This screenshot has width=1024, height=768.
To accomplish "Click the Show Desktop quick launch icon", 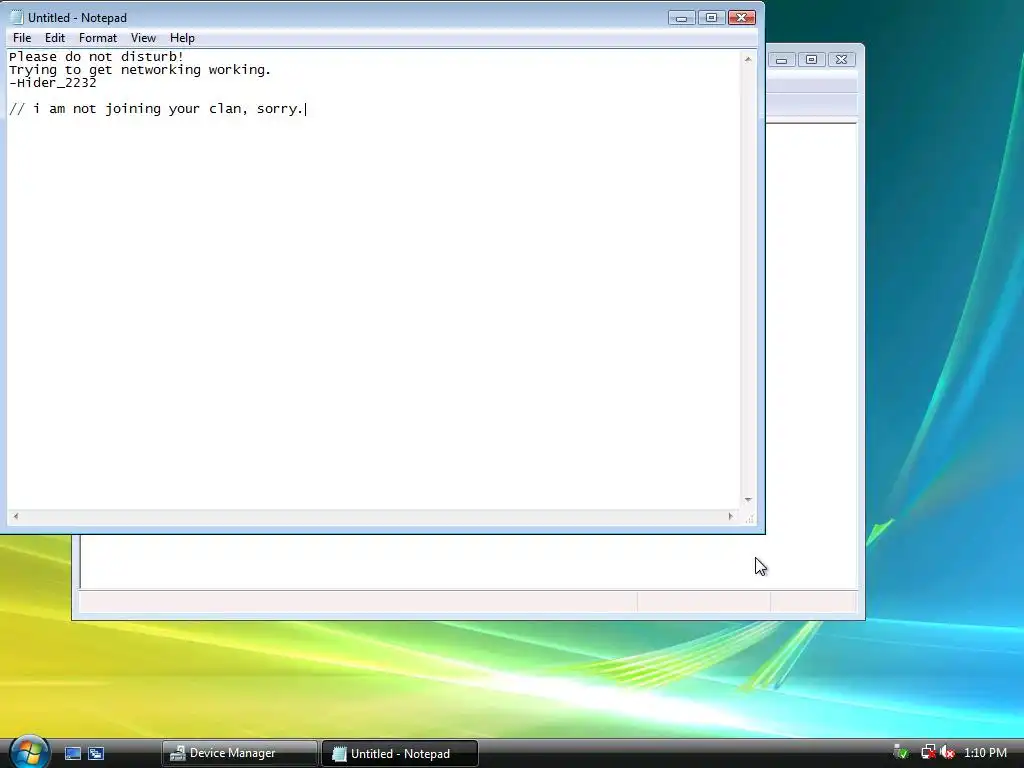I will (72, 753).
